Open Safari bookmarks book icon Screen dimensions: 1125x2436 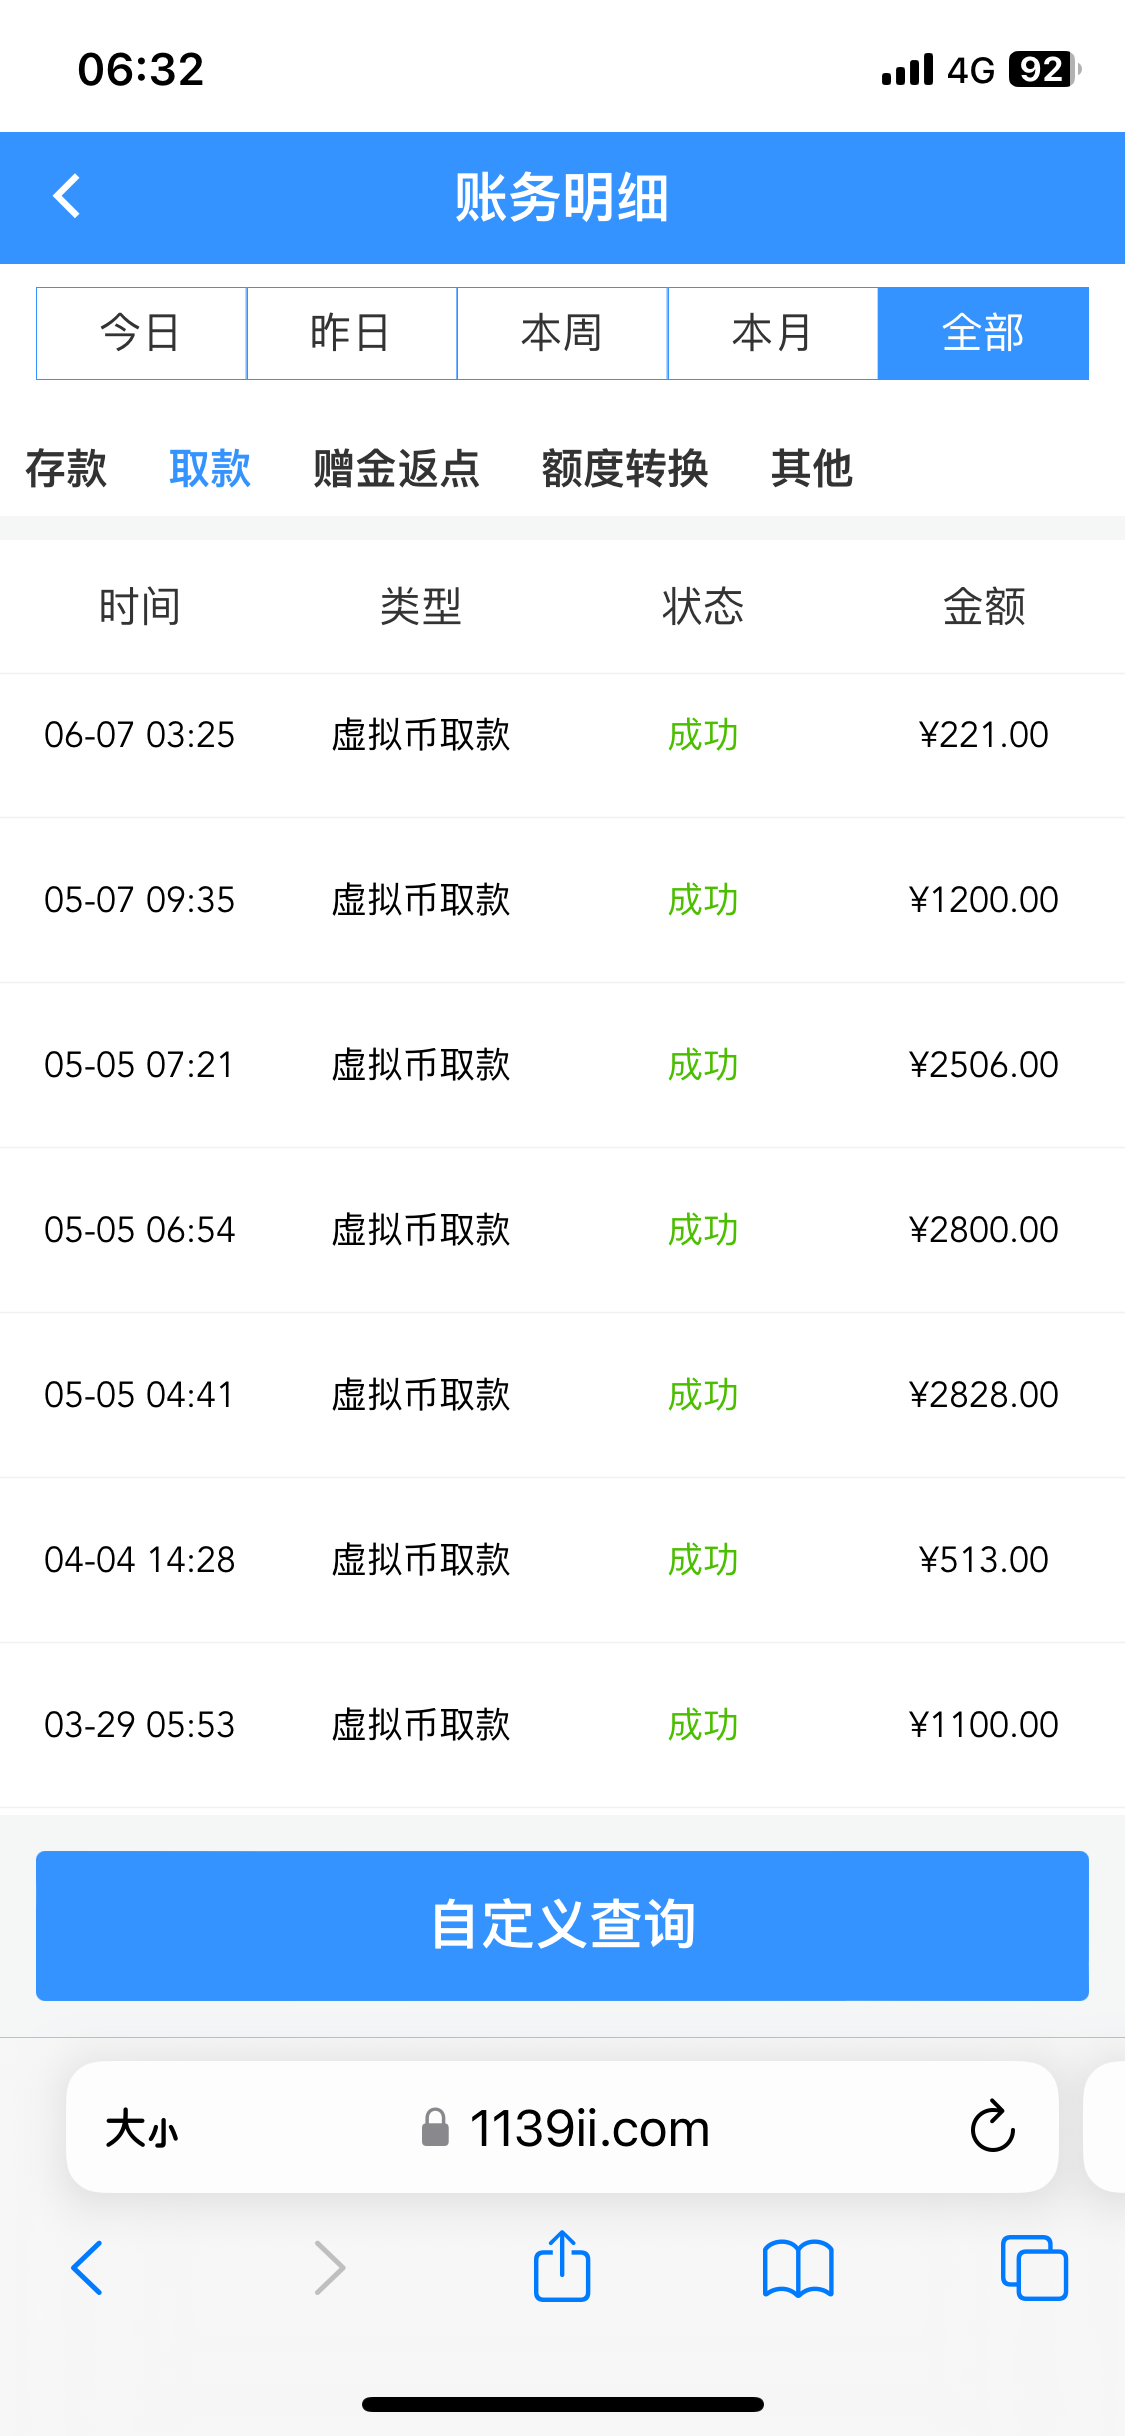[797, 2267]
